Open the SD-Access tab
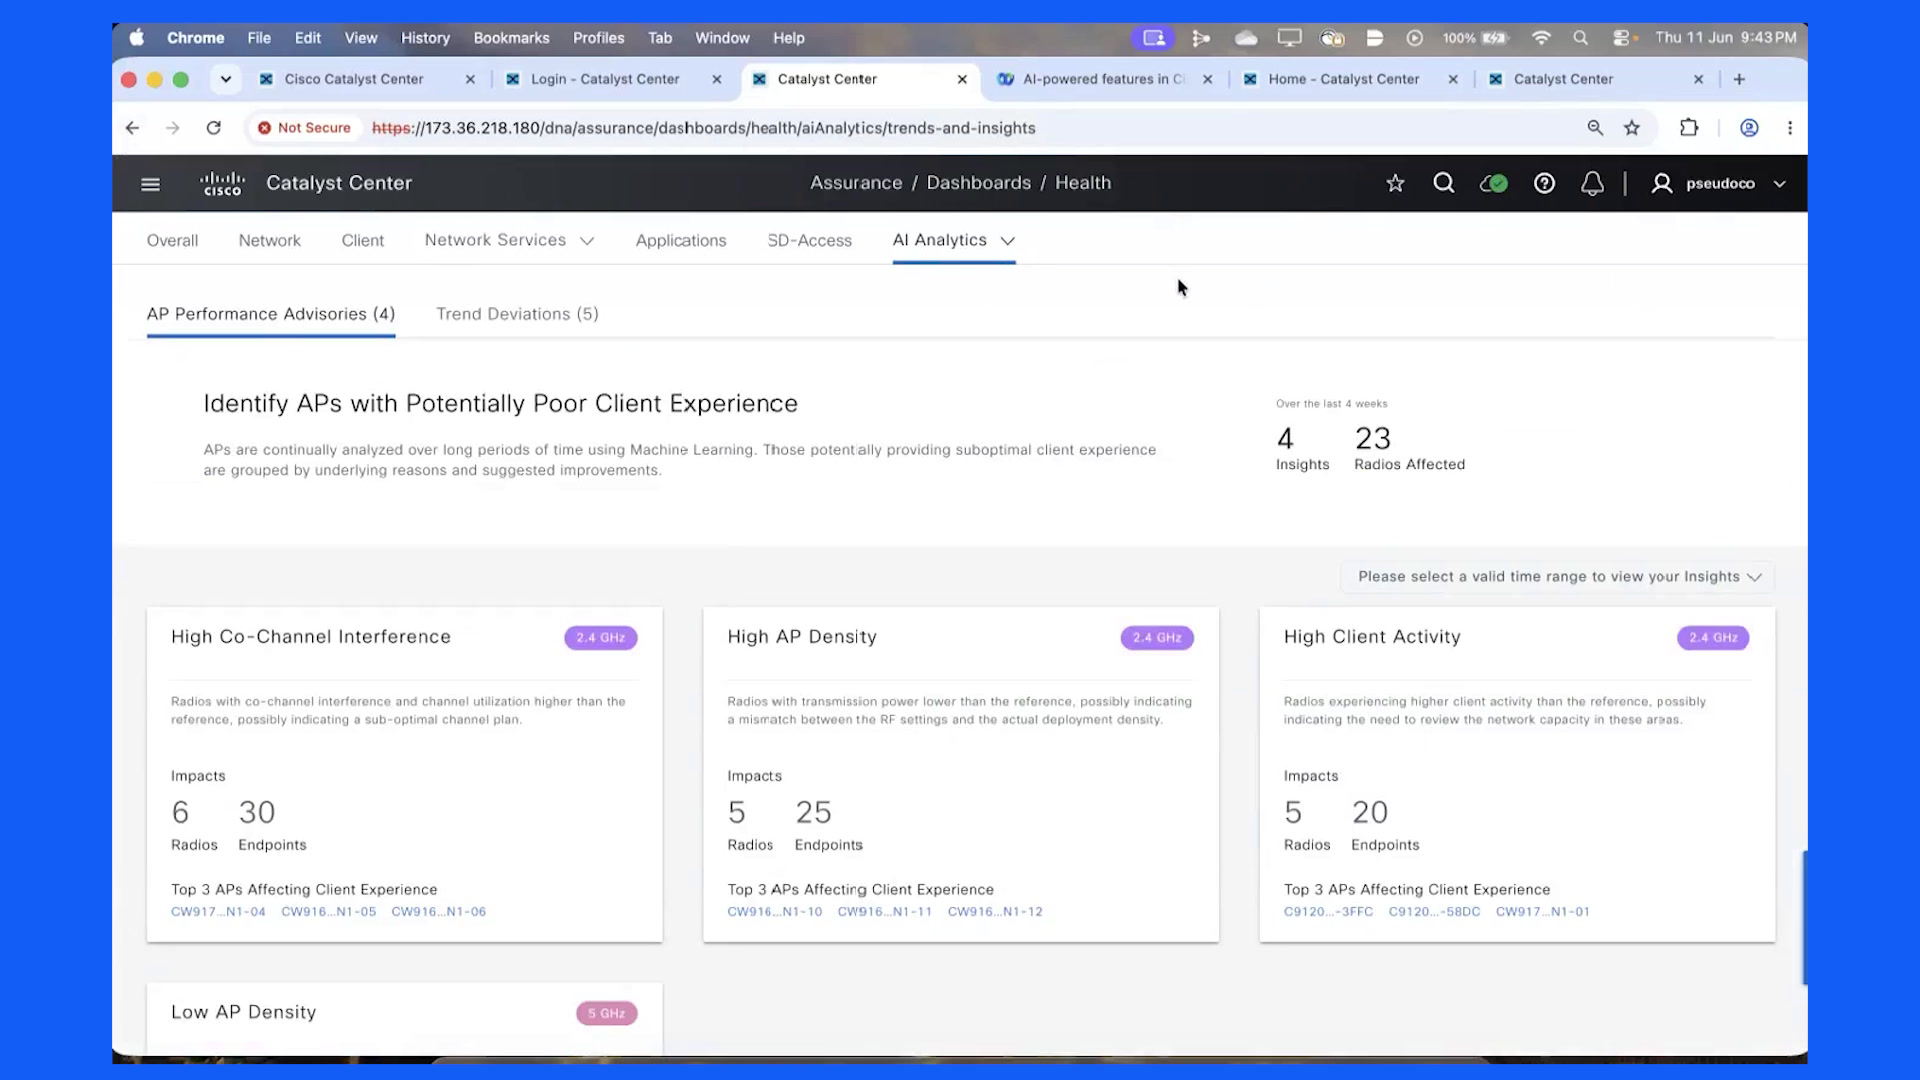The width and height of the screenshot is (1920, 1080). (x=809, y=241)
